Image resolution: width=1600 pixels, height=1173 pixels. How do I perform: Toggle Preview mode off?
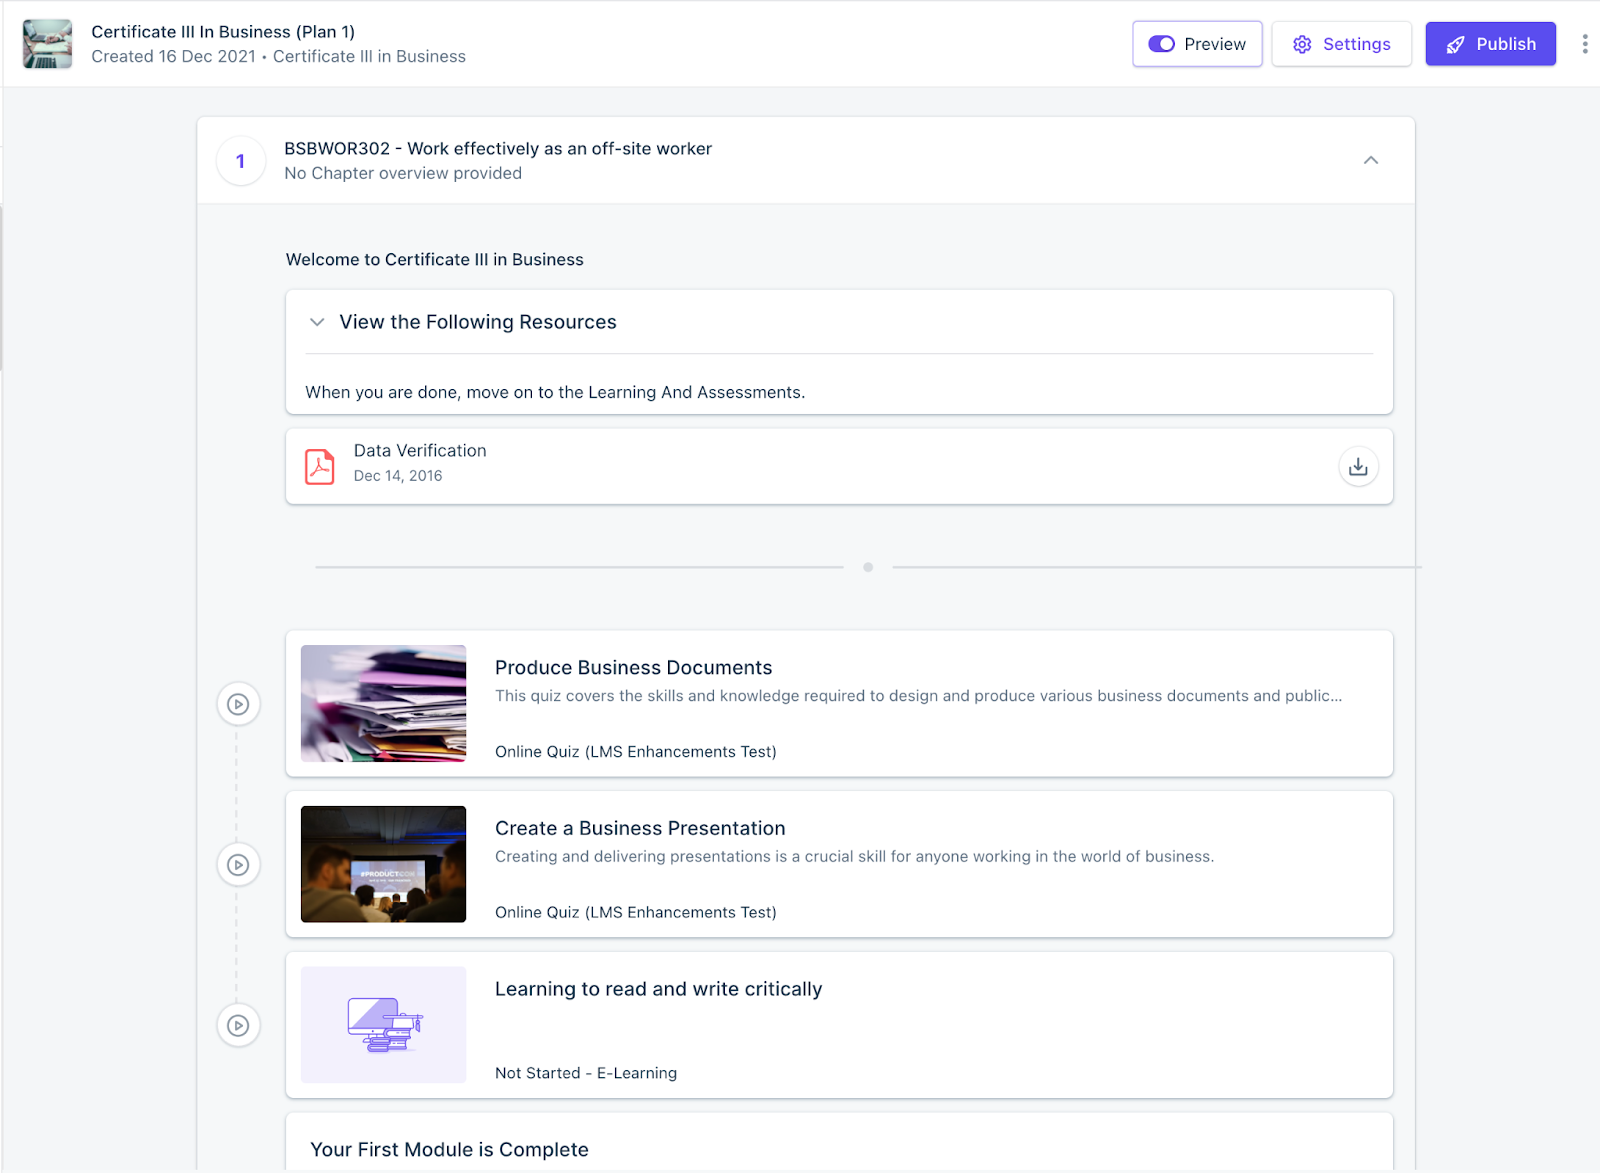(x=1161, y=44)
